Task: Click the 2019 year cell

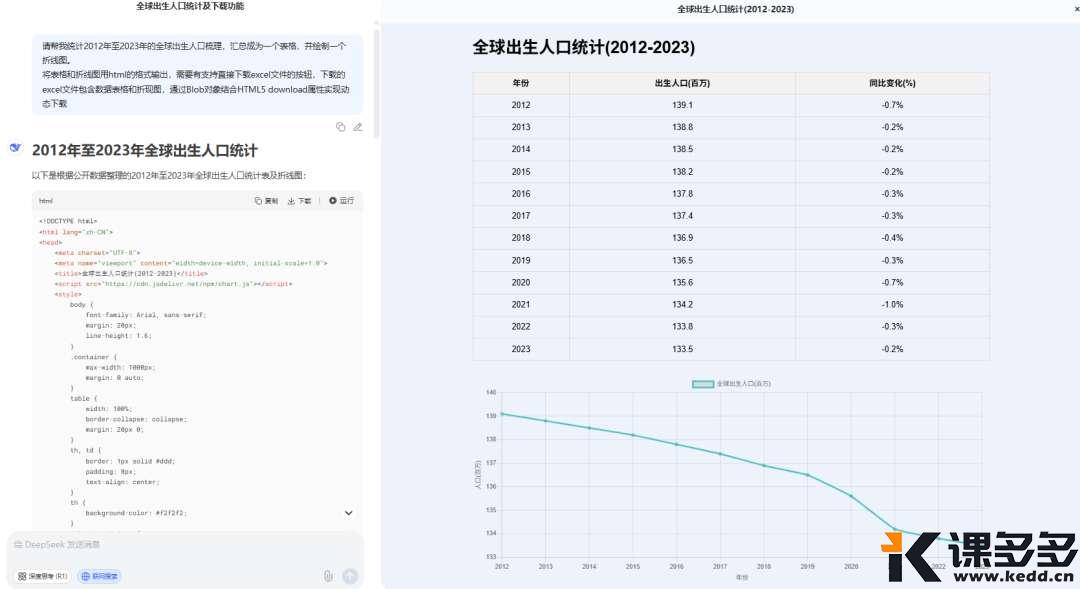Action: [521, 260]
